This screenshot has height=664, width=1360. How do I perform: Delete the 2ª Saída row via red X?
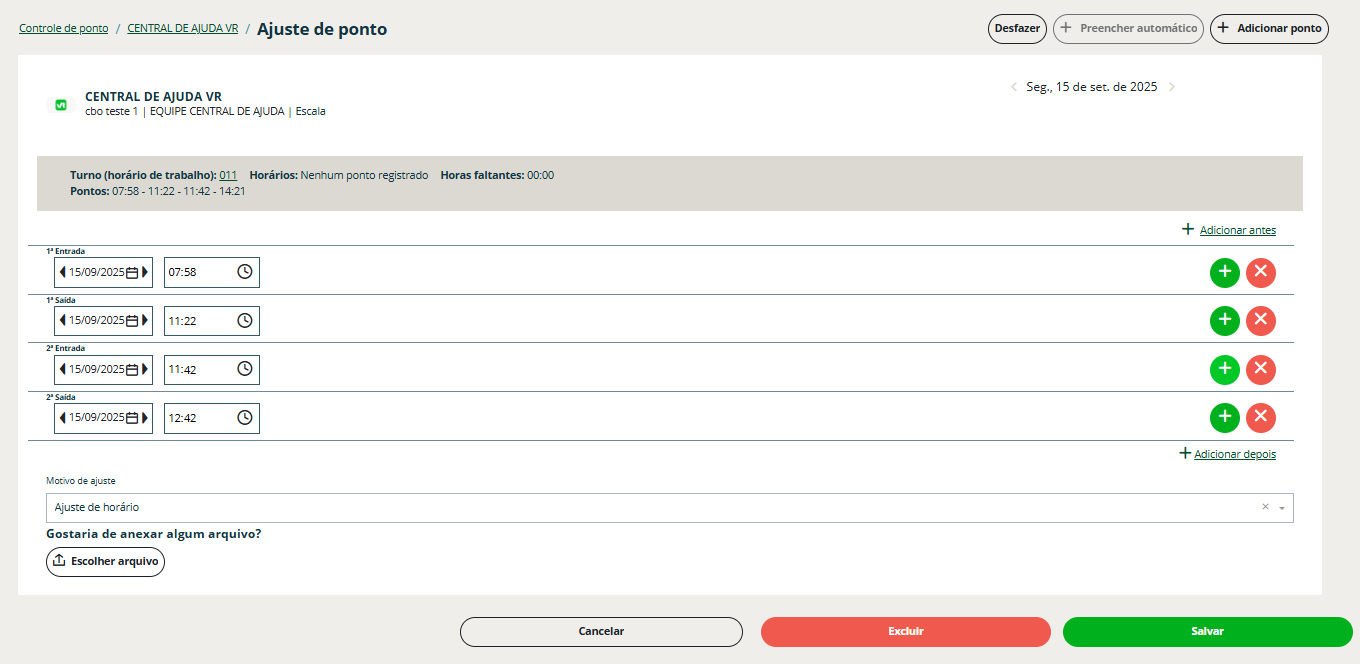[1260, 418]
